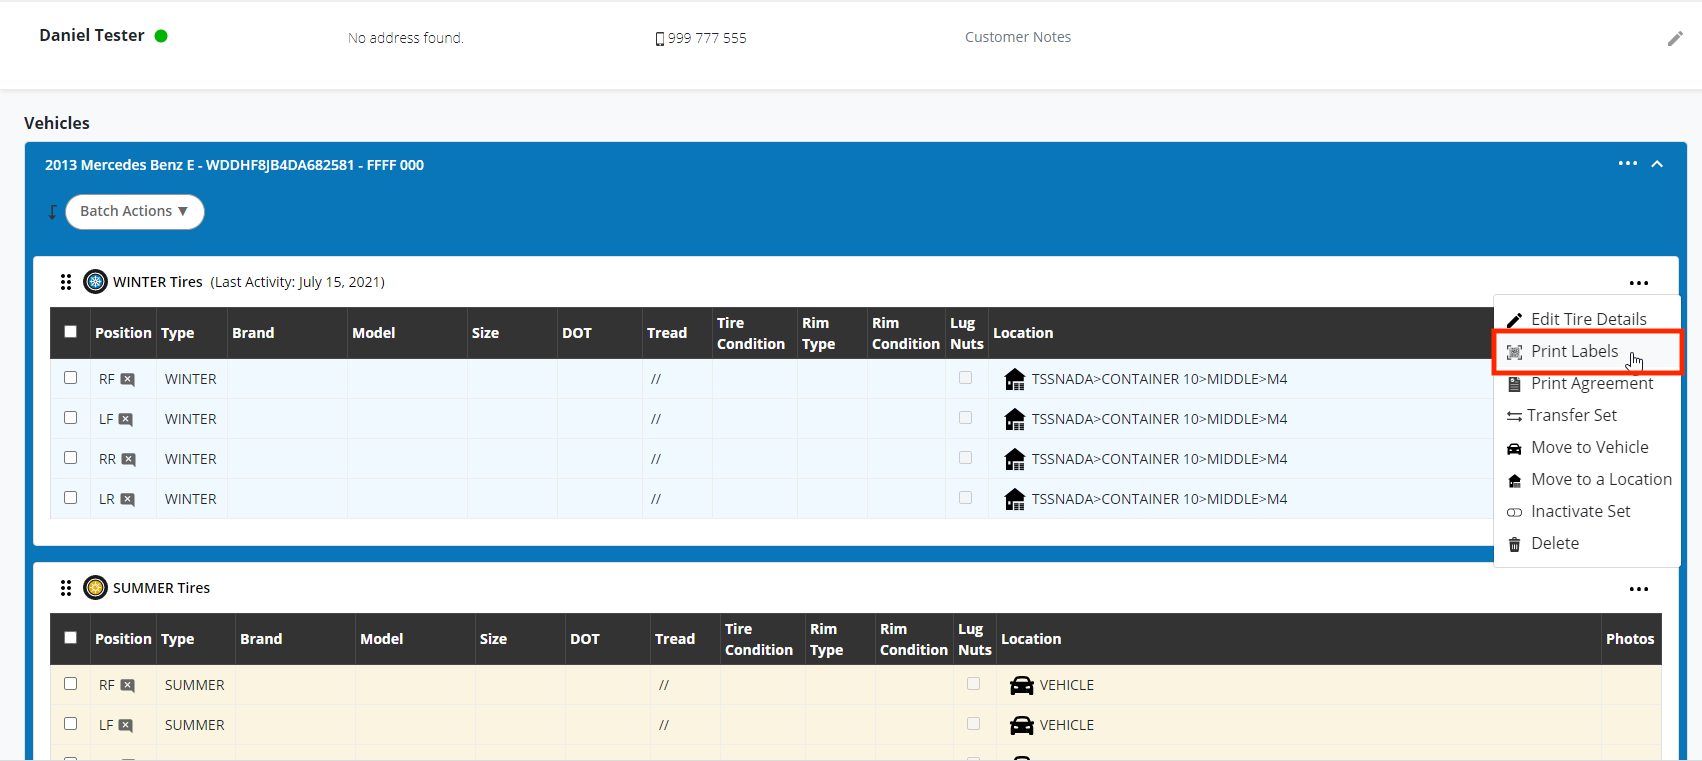Choose Delete from the tire set menu
The image size is (1702, 761).
point(1587,543)
